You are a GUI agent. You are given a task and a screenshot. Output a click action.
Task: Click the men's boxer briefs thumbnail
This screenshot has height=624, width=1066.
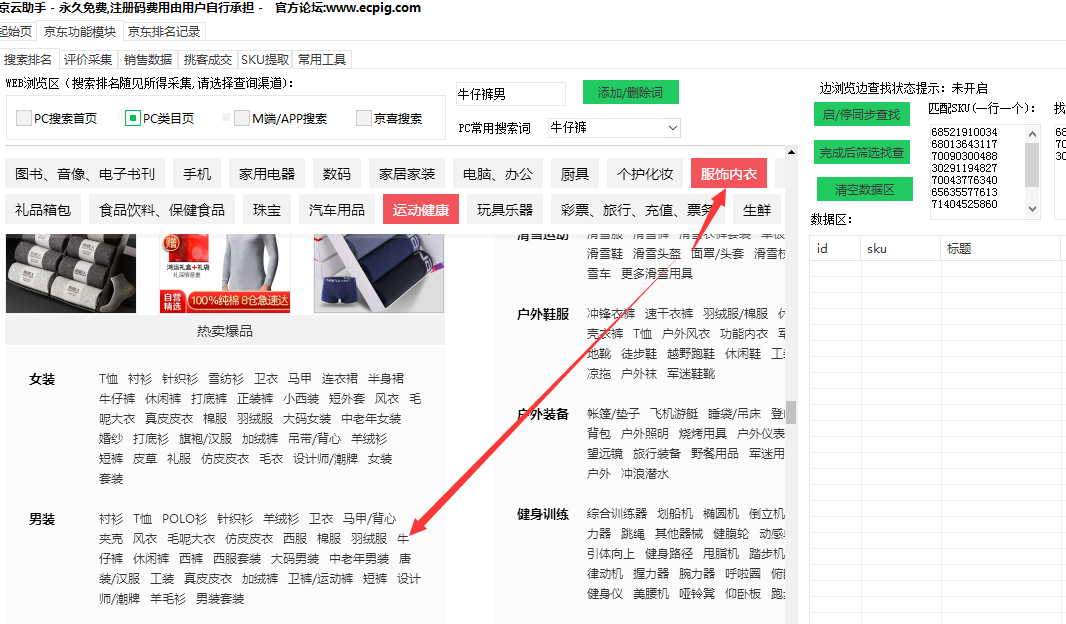coord(379,273)
